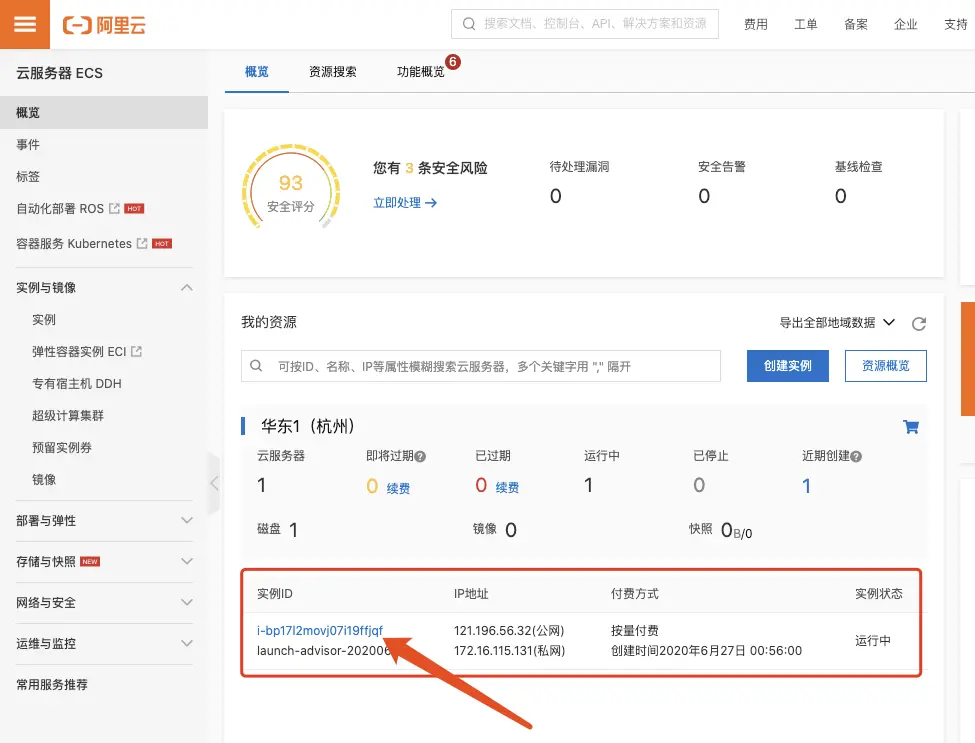This screenshot has width=975, height=743.
Task: Open the 备案 top menu
Action: (856, 24)
